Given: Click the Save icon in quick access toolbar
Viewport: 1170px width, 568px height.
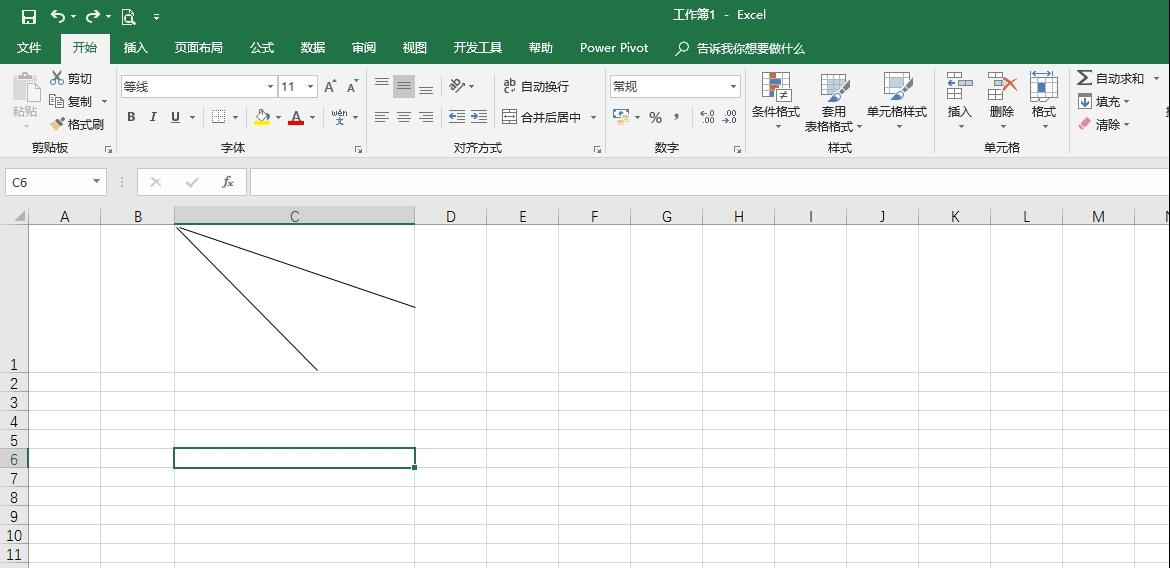Looking at the screenshot, I should pyautogui.click(x=29, y=16).
